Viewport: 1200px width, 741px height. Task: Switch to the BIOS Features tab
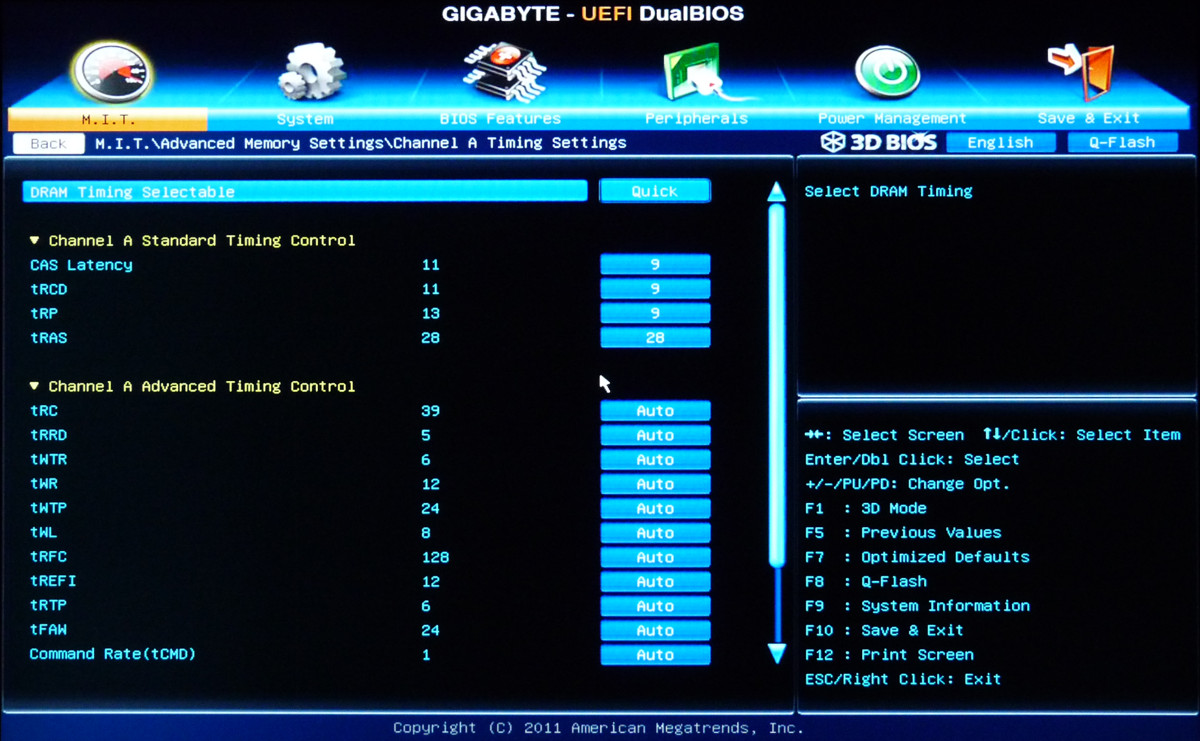[x=500, y=119]
